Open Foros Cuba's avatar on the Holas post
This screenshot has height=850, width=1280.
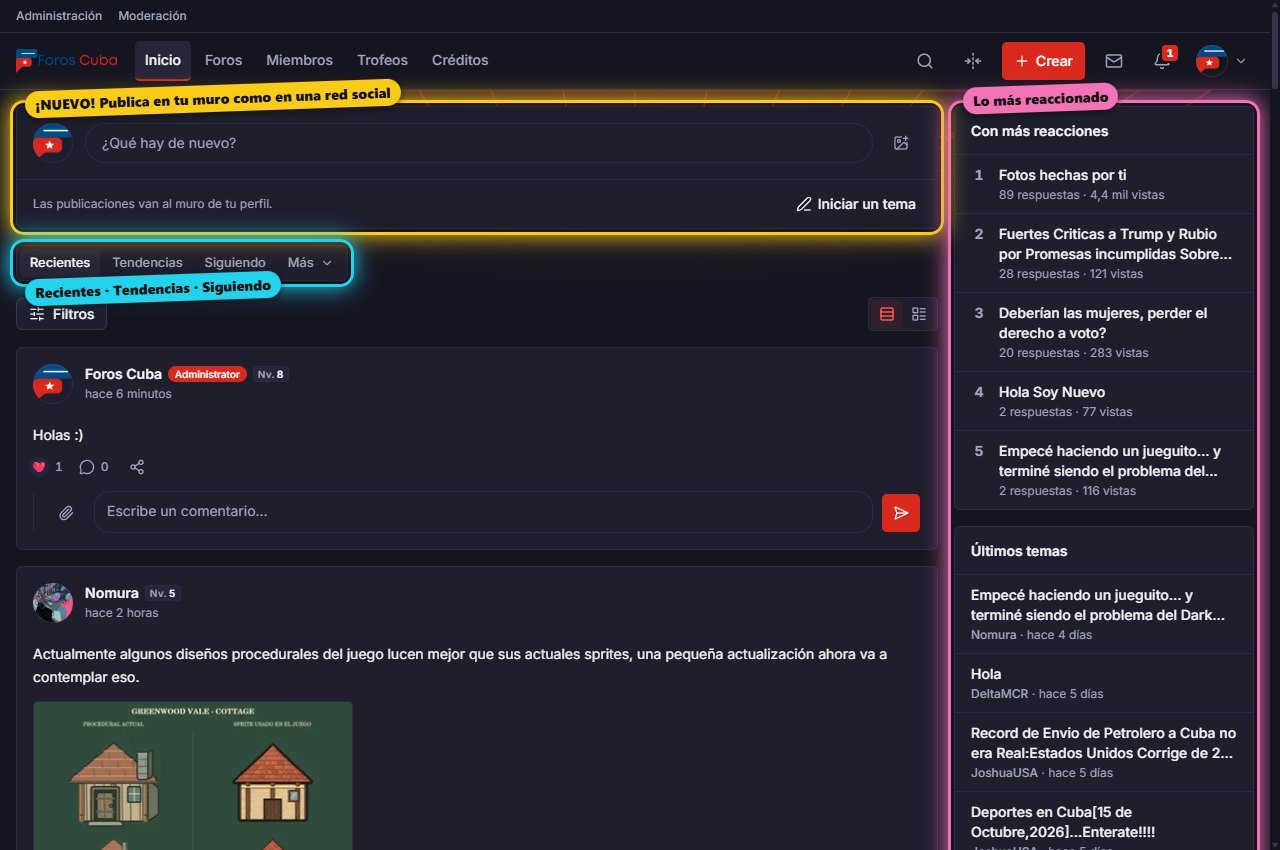coord(53,384)
